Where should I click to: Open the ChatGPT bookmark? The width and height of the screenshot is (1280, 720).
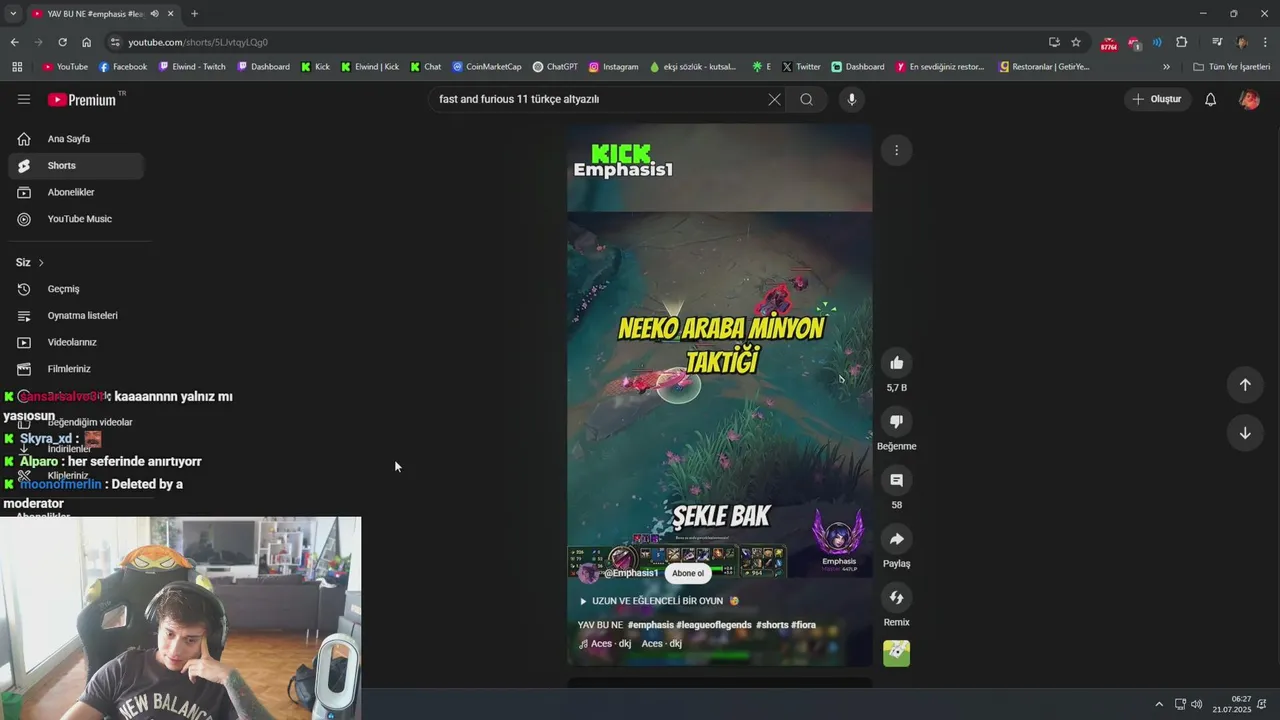555,67
